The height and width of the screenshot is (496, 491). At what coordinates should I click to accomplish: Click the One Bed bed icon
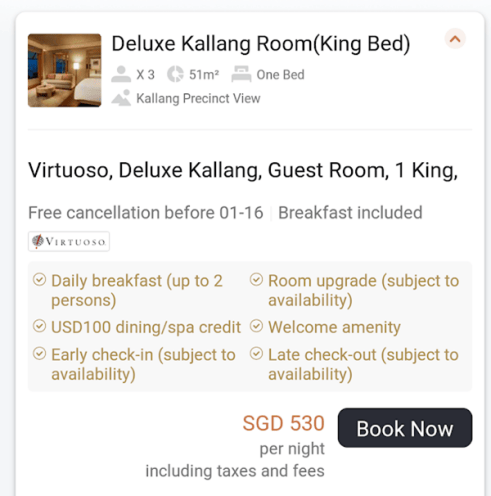[x=241, y=74]
